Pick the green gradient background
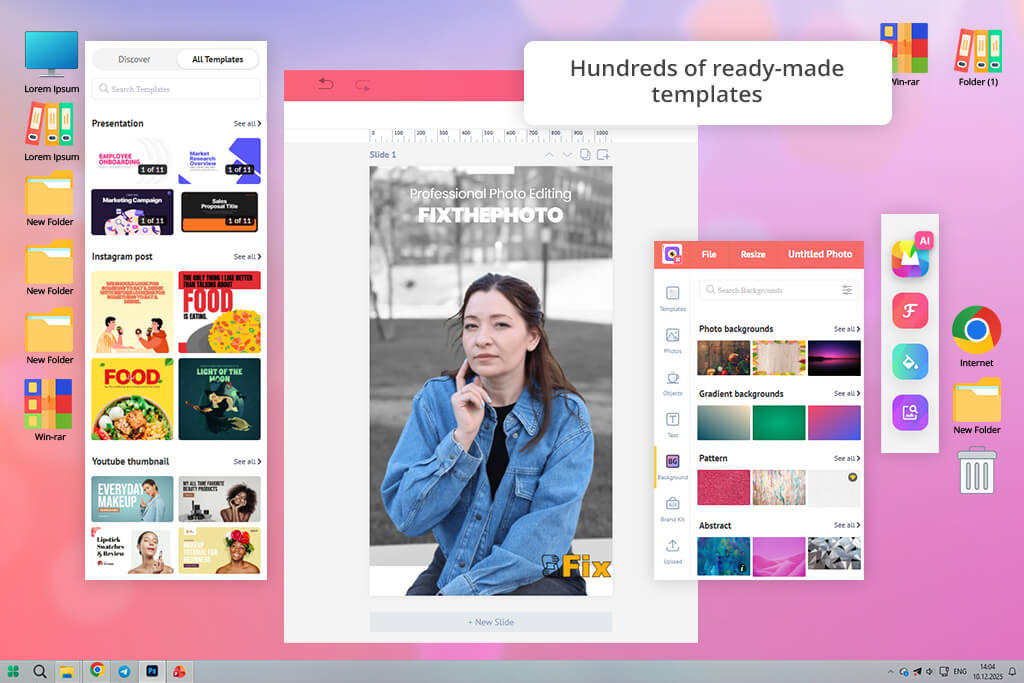1024x683 pixels. [778, 422]
